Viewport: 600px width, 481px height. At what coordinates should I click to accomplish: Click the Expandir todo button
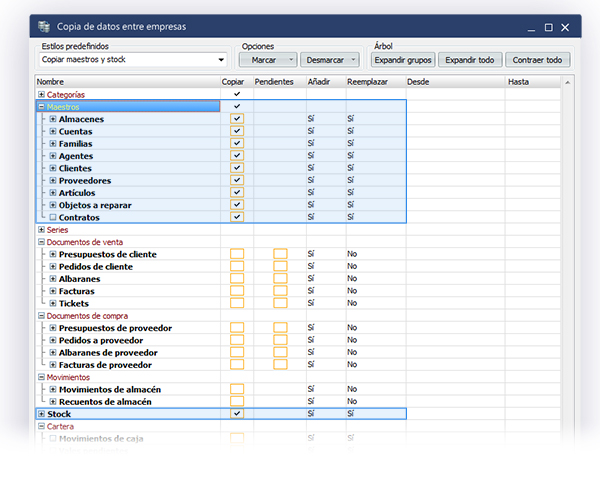pyautogui.click(x=470, y=60)
